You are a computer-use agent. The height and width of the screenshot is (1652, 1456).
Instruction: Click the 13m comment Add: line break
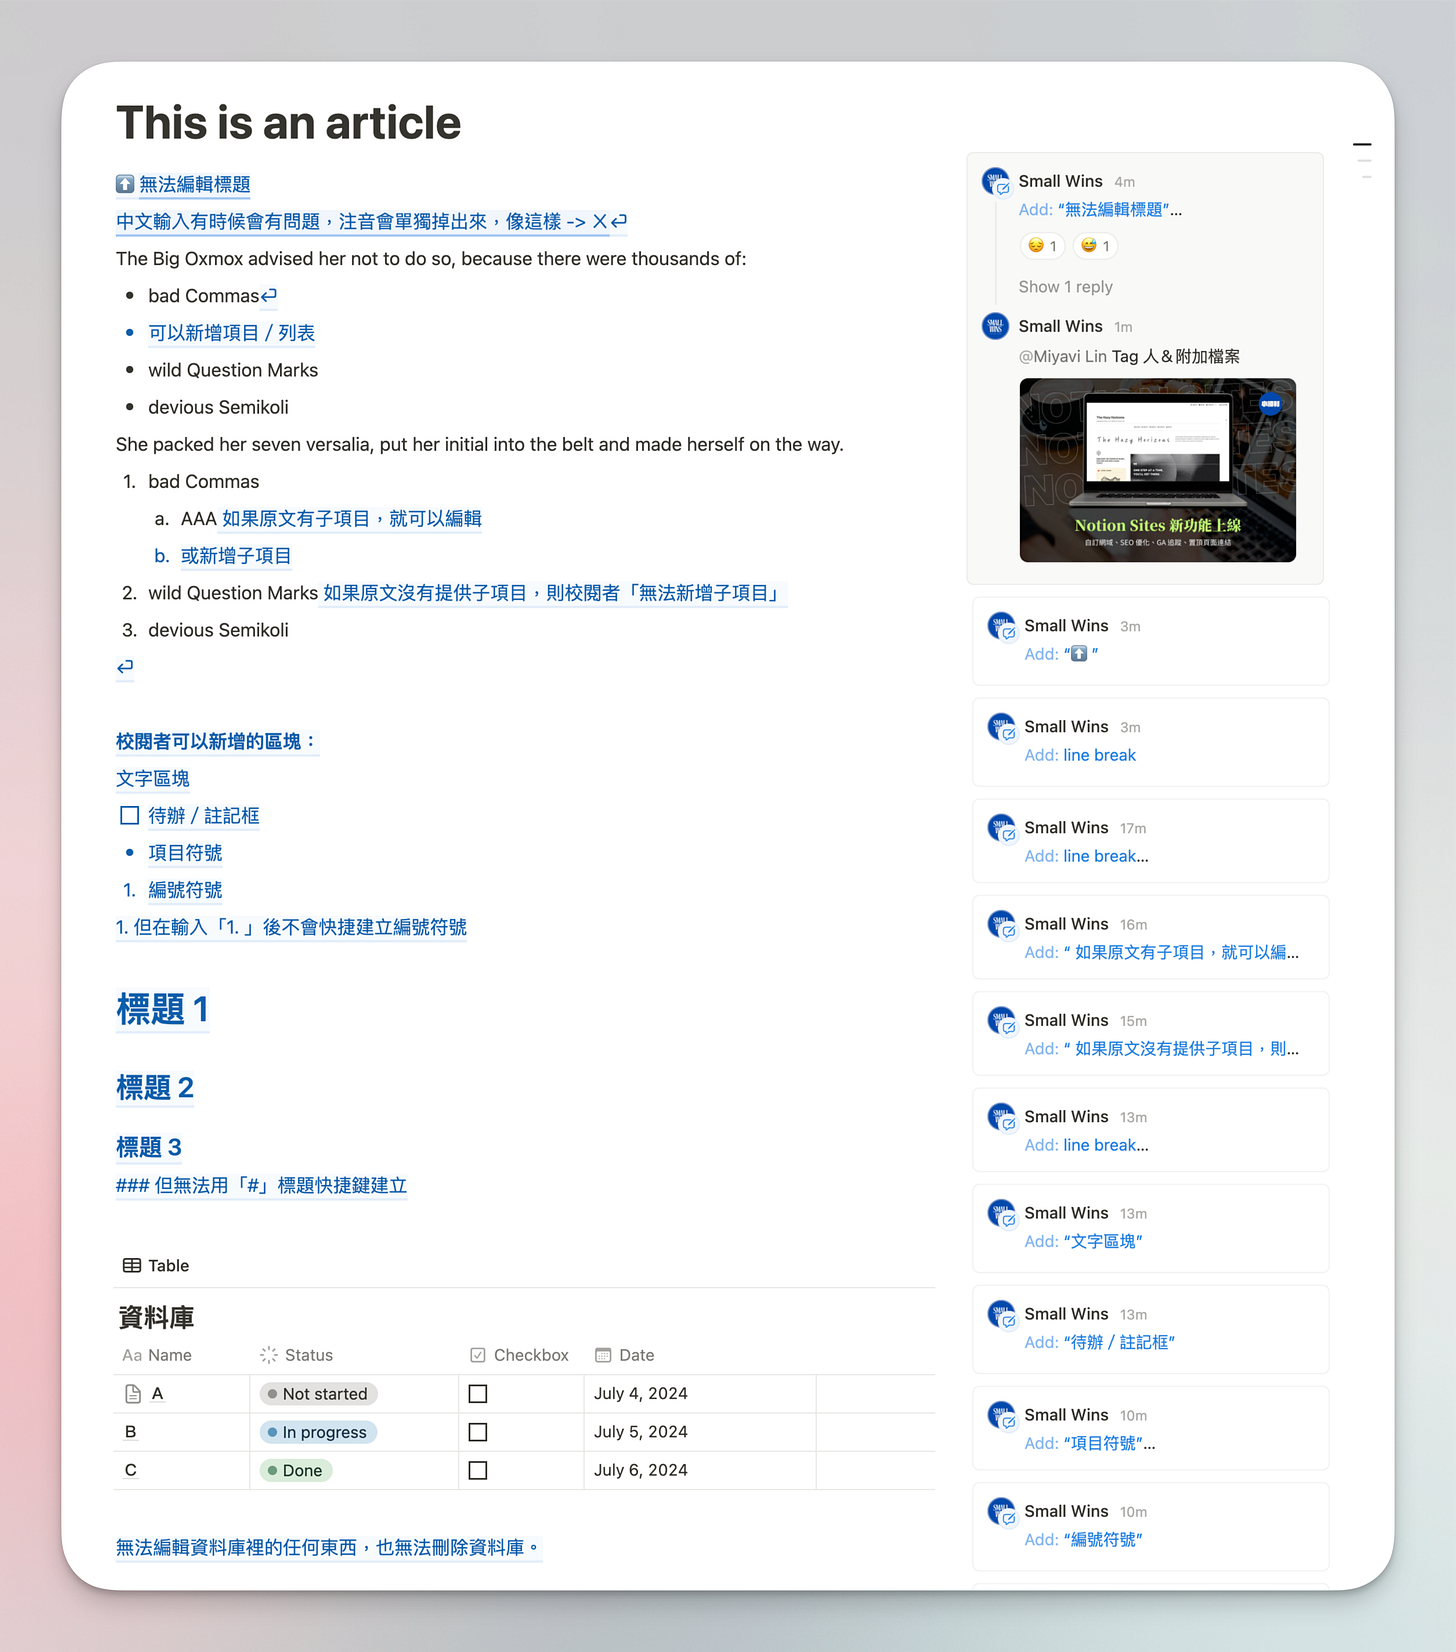[1150, 1130]
